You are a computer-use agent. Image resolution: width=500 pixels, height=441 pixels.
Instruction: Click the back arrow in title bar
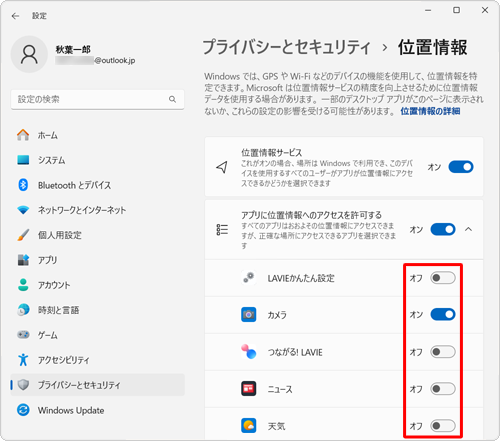15,16
